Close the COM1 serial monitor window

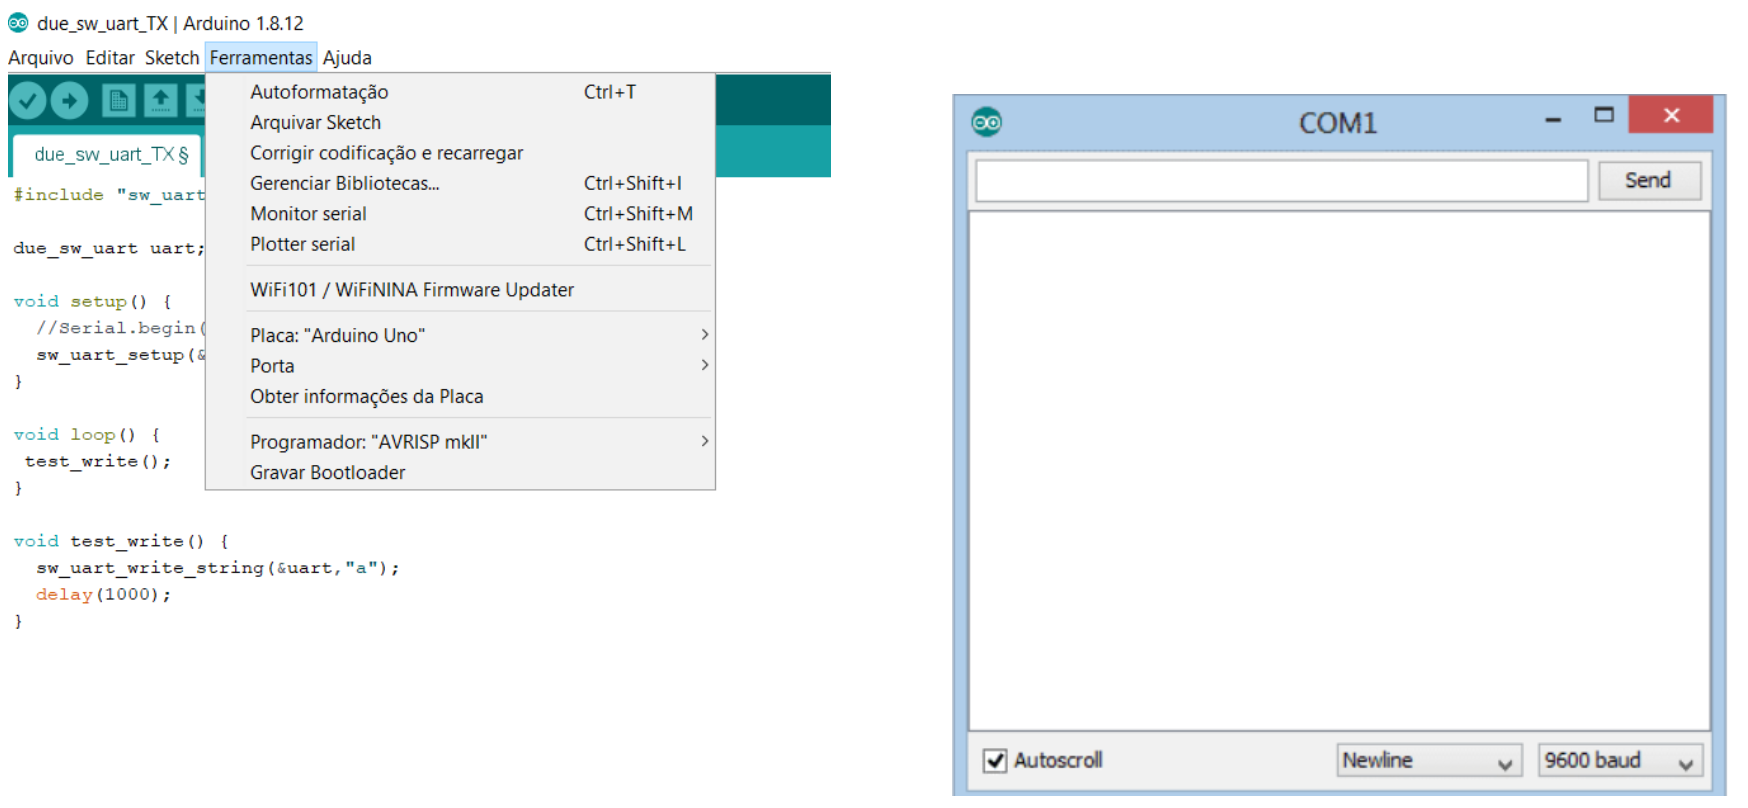[1670, 115]
